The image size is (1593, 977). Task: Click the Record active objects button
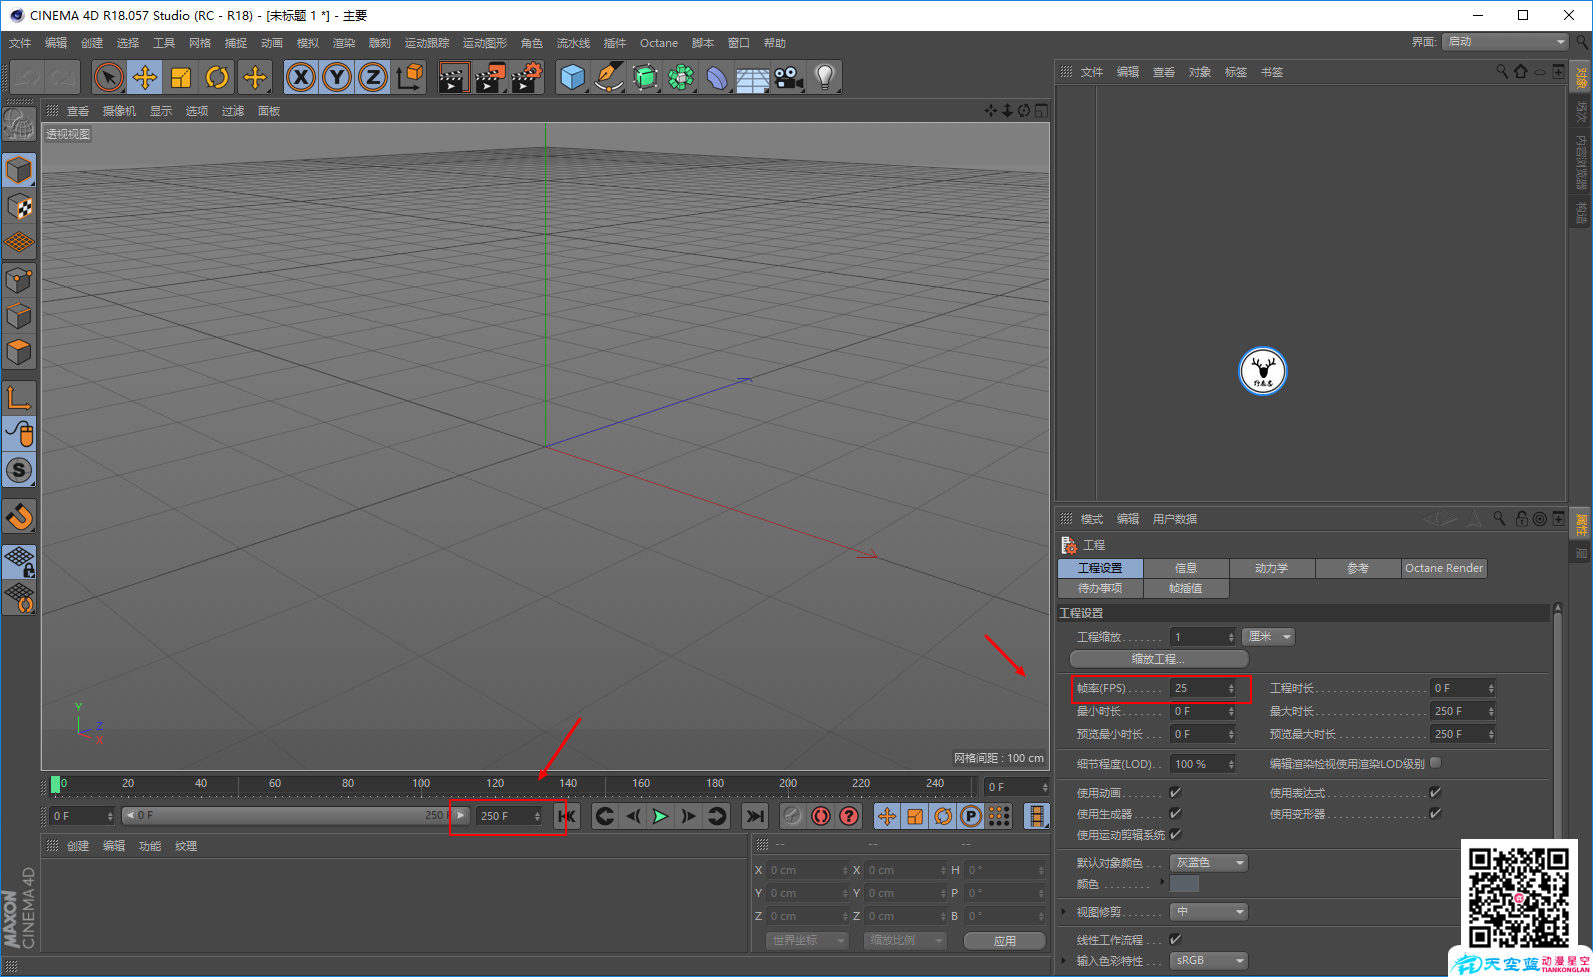click(x=793, y=816)
